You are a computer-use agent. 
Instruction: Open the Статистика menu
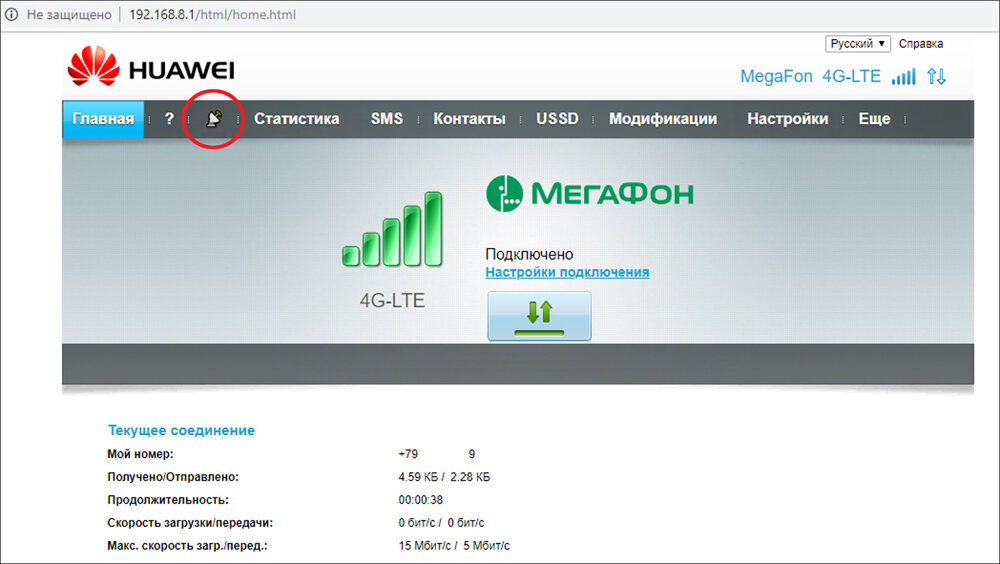[x=297, y=119]
